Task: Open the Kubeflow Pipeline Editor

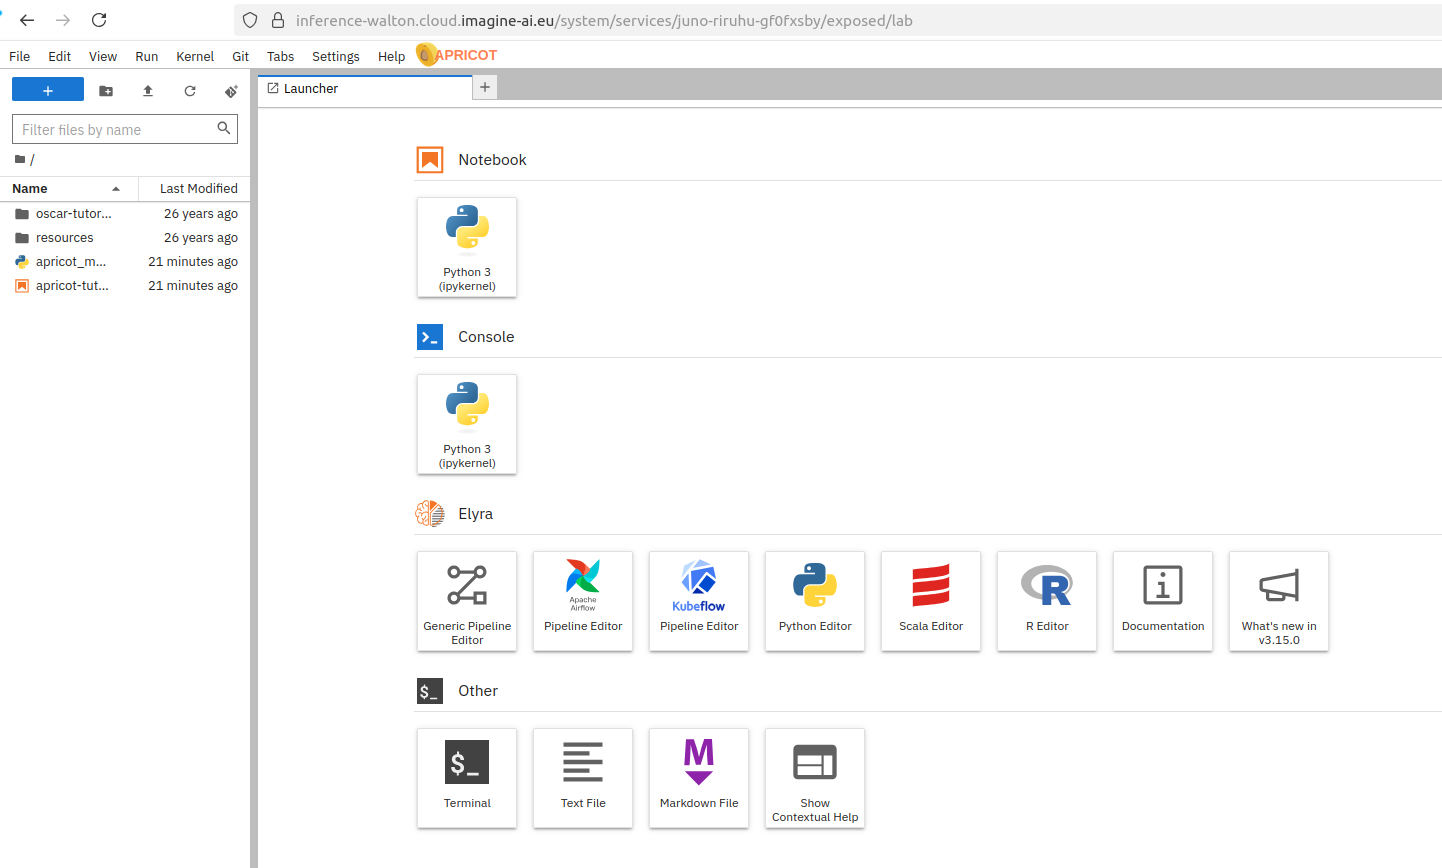Action: tap(699, 601)
